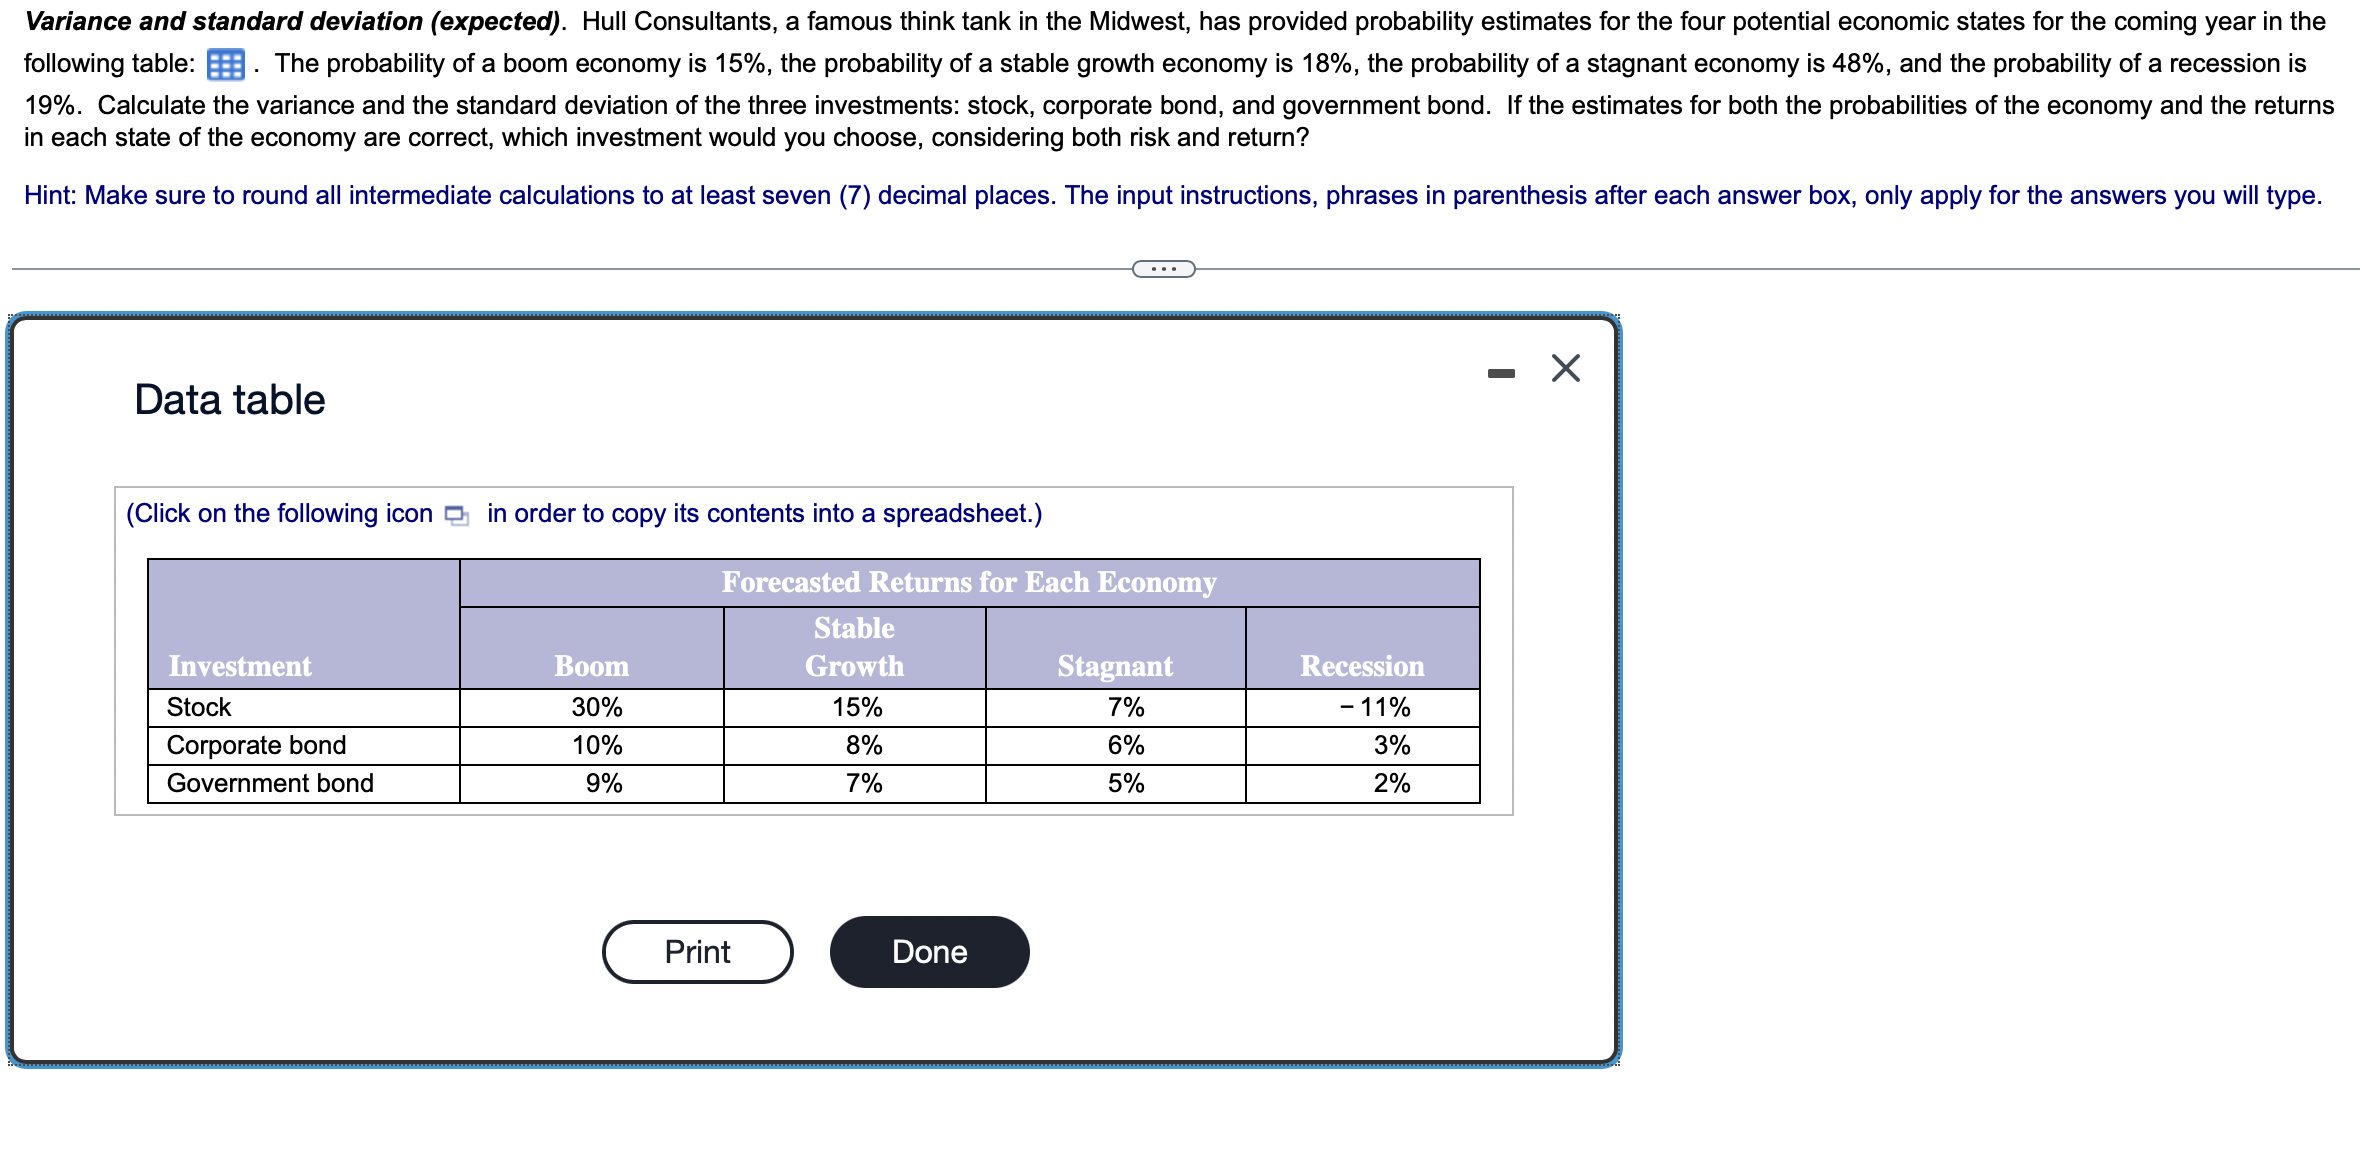Click the ellipsis divider to expand the question
Viewport: 2360px width, 1156px height.
(x=1163, y=267)
